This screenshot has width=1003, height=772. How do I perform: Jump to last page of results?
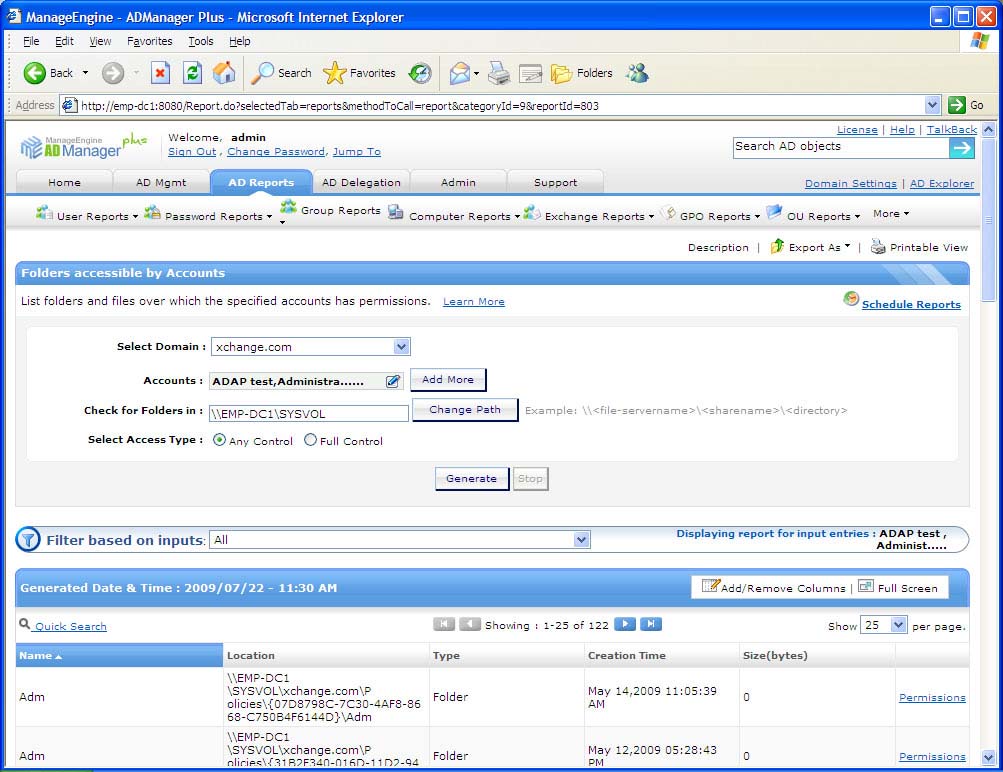[651, 624]
